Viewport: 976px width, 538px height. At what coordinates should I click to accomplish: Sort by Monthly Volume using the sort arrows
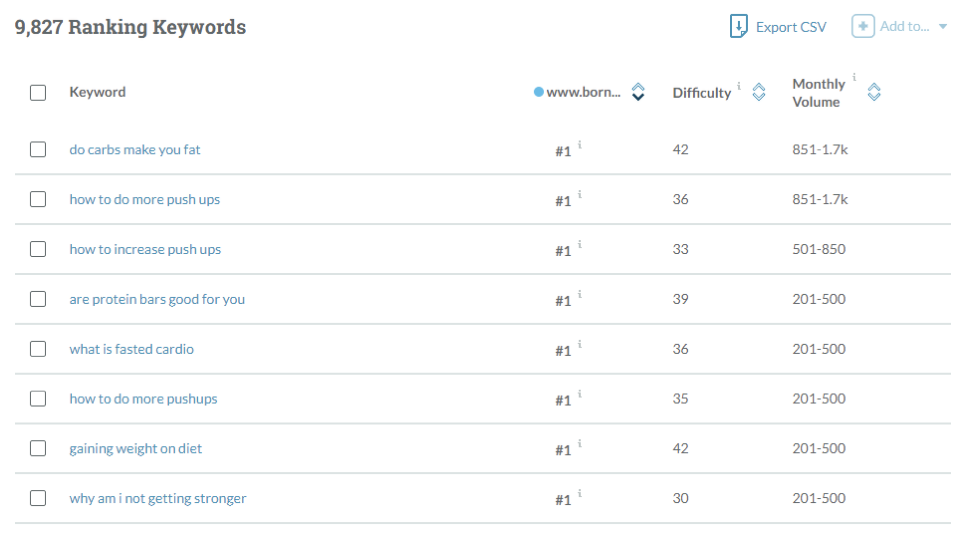pyautogui.click(x=874, y=93)
